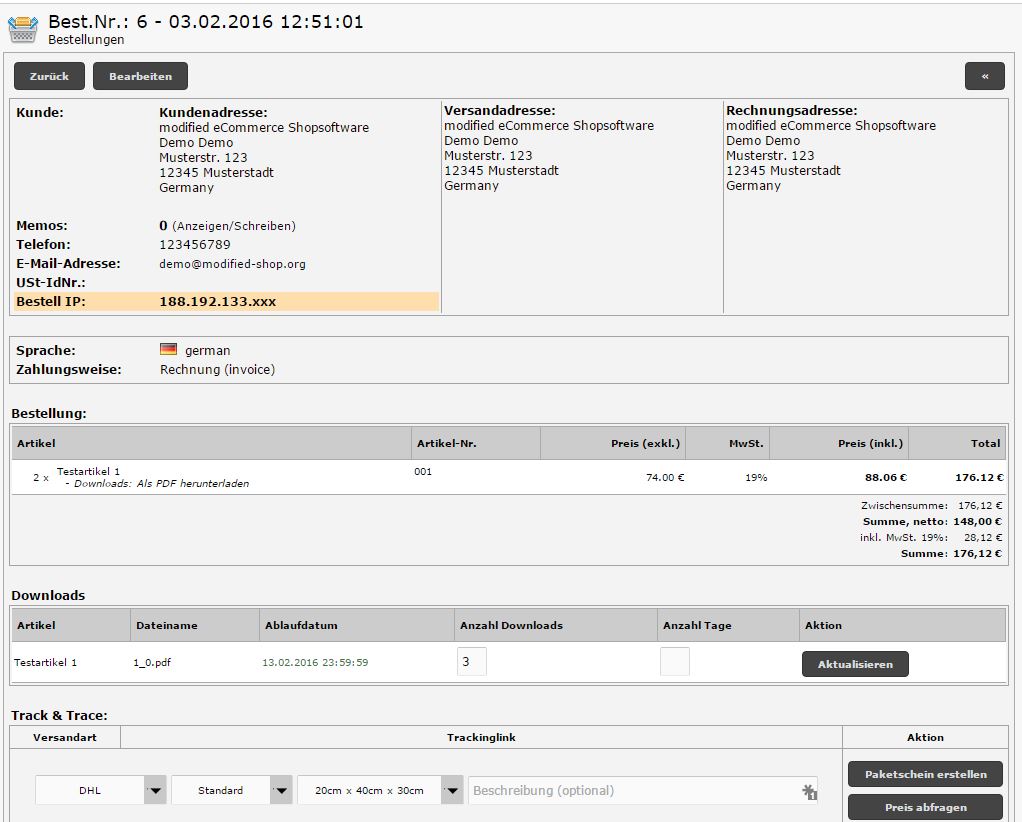Open the DHL carrier dropdown
The width and height of the screenshot is (1022, 822).
(x=100, y=790)
